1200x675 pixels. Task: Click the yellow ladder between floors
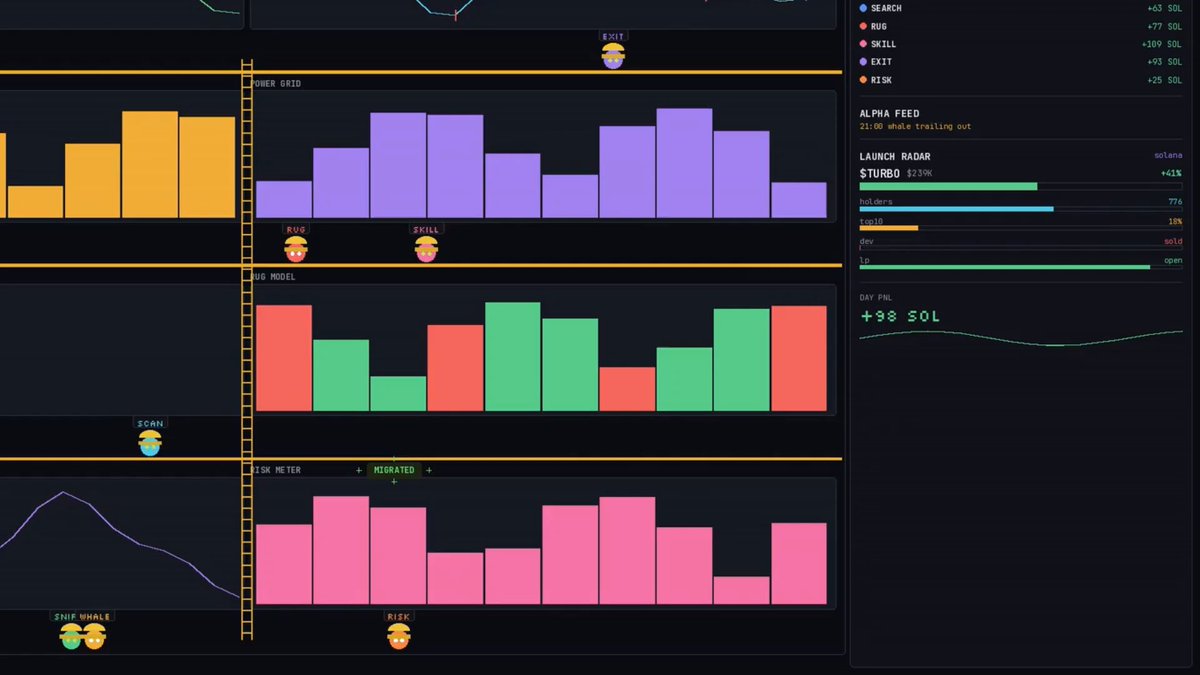247,350
